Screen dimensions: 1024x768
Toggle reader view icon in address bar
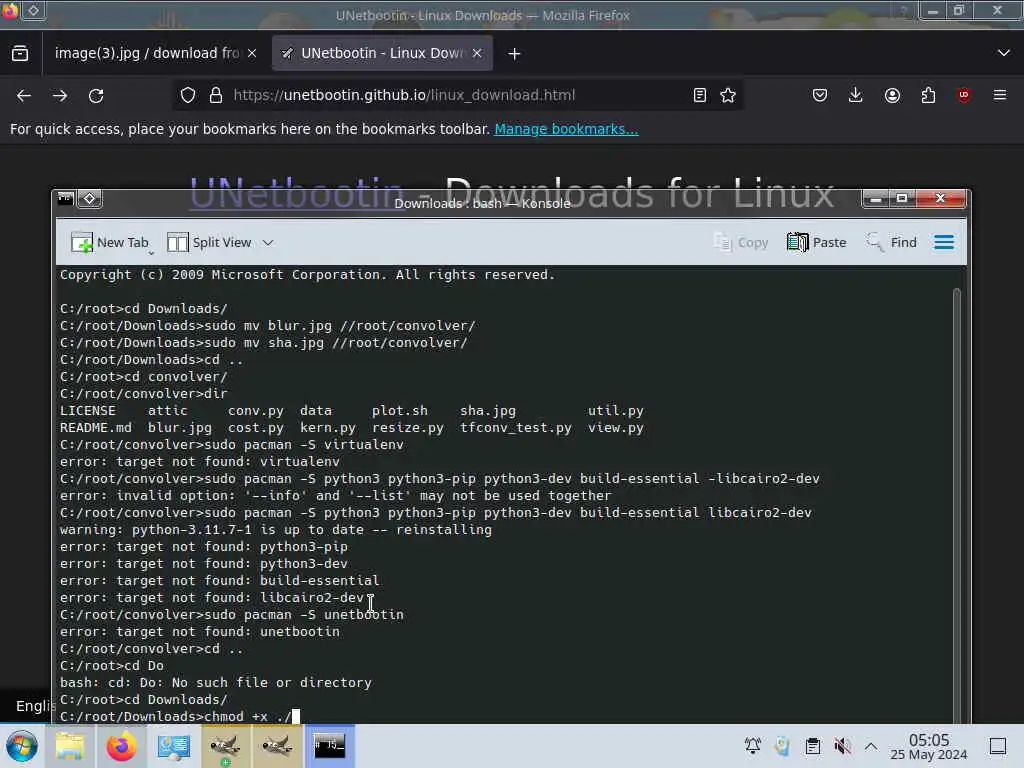pos(699,95)
